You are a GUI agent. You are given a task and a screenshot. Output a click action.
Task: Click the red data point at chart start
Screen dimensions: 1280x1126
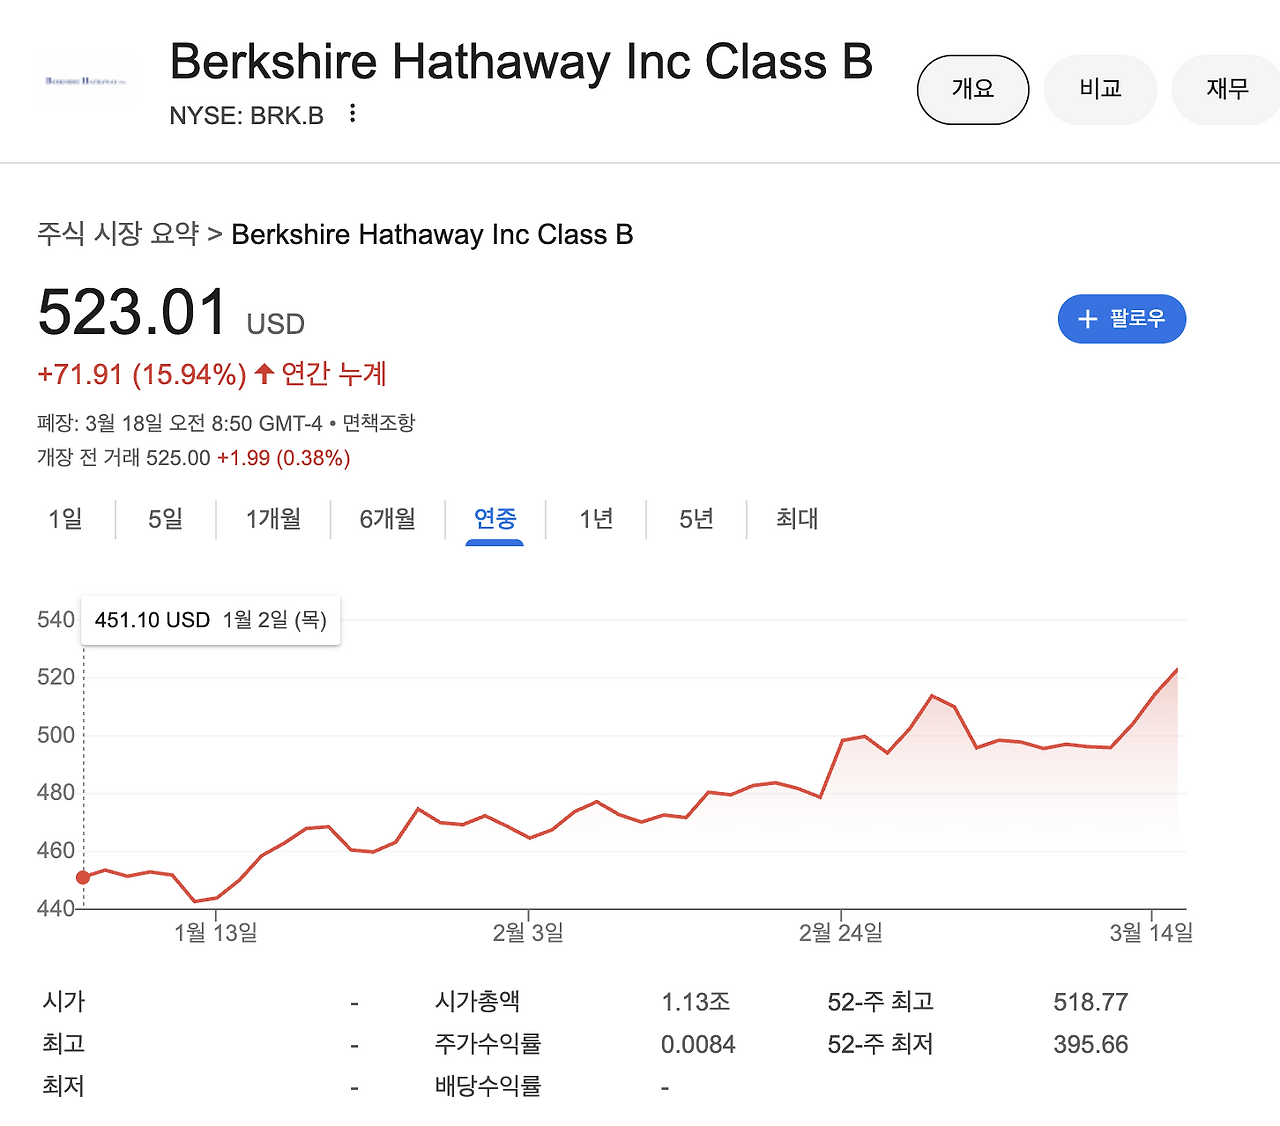(83, 877)
